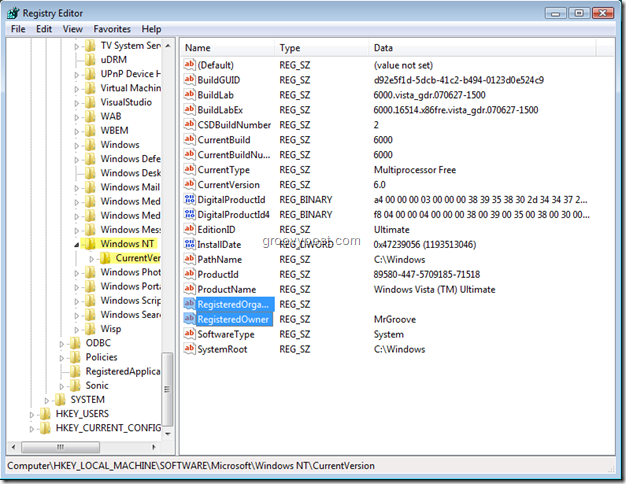Open the Help menu
Image resolution: width=626 pixels, height=484 pixels.
coord(151,29)
